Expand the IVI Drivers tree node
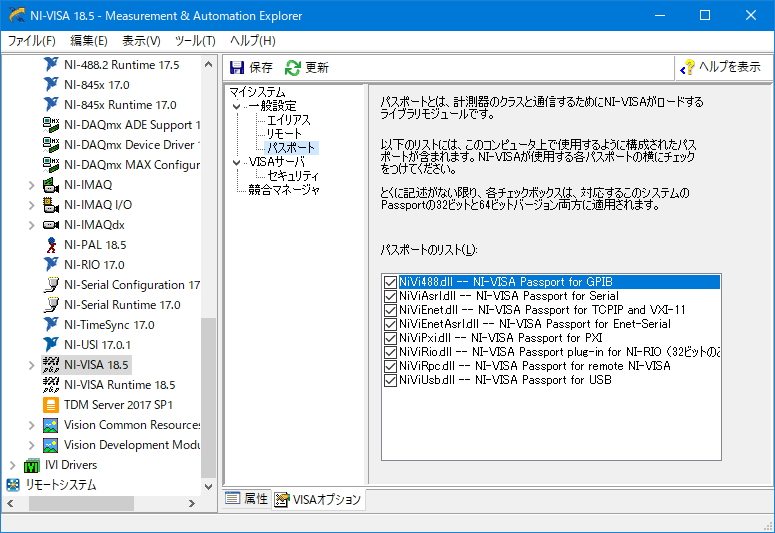Image resolution: width=775 pixels, height=533 pixels. point(13,466)
